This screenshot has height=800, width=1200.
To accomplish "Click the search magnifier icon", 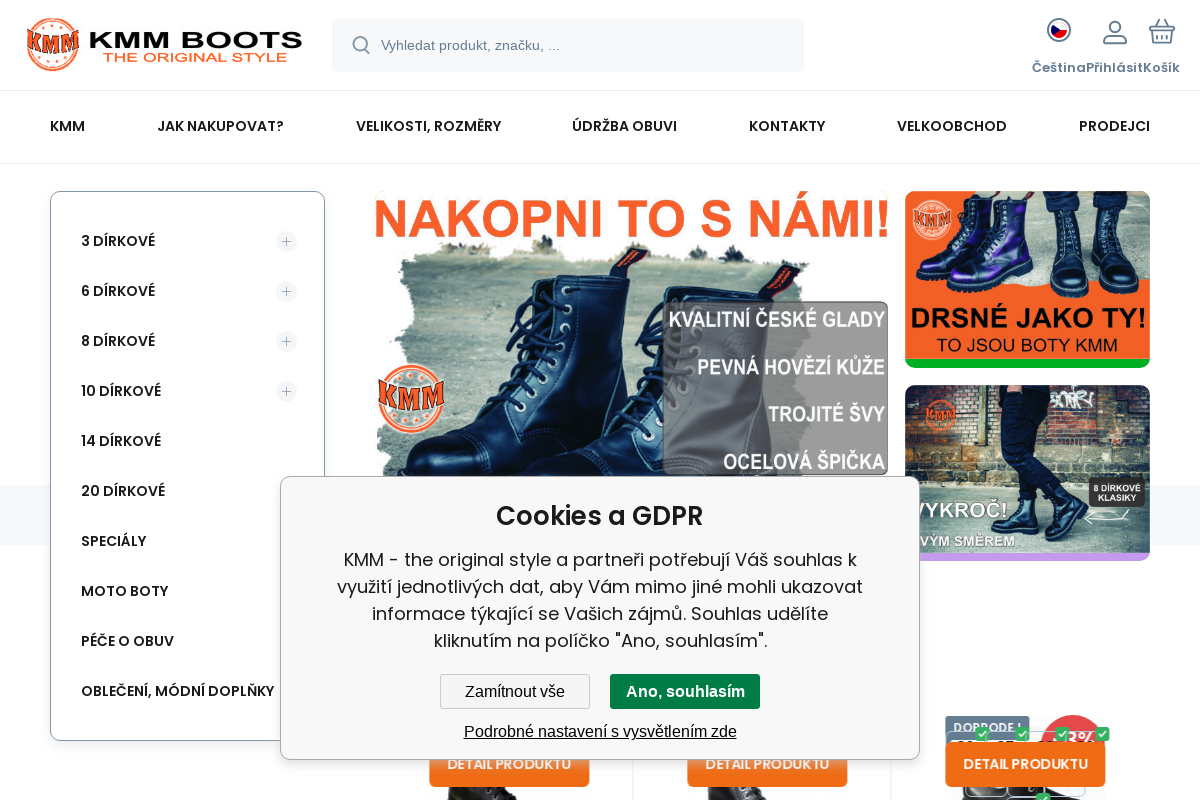I will 361,45.
